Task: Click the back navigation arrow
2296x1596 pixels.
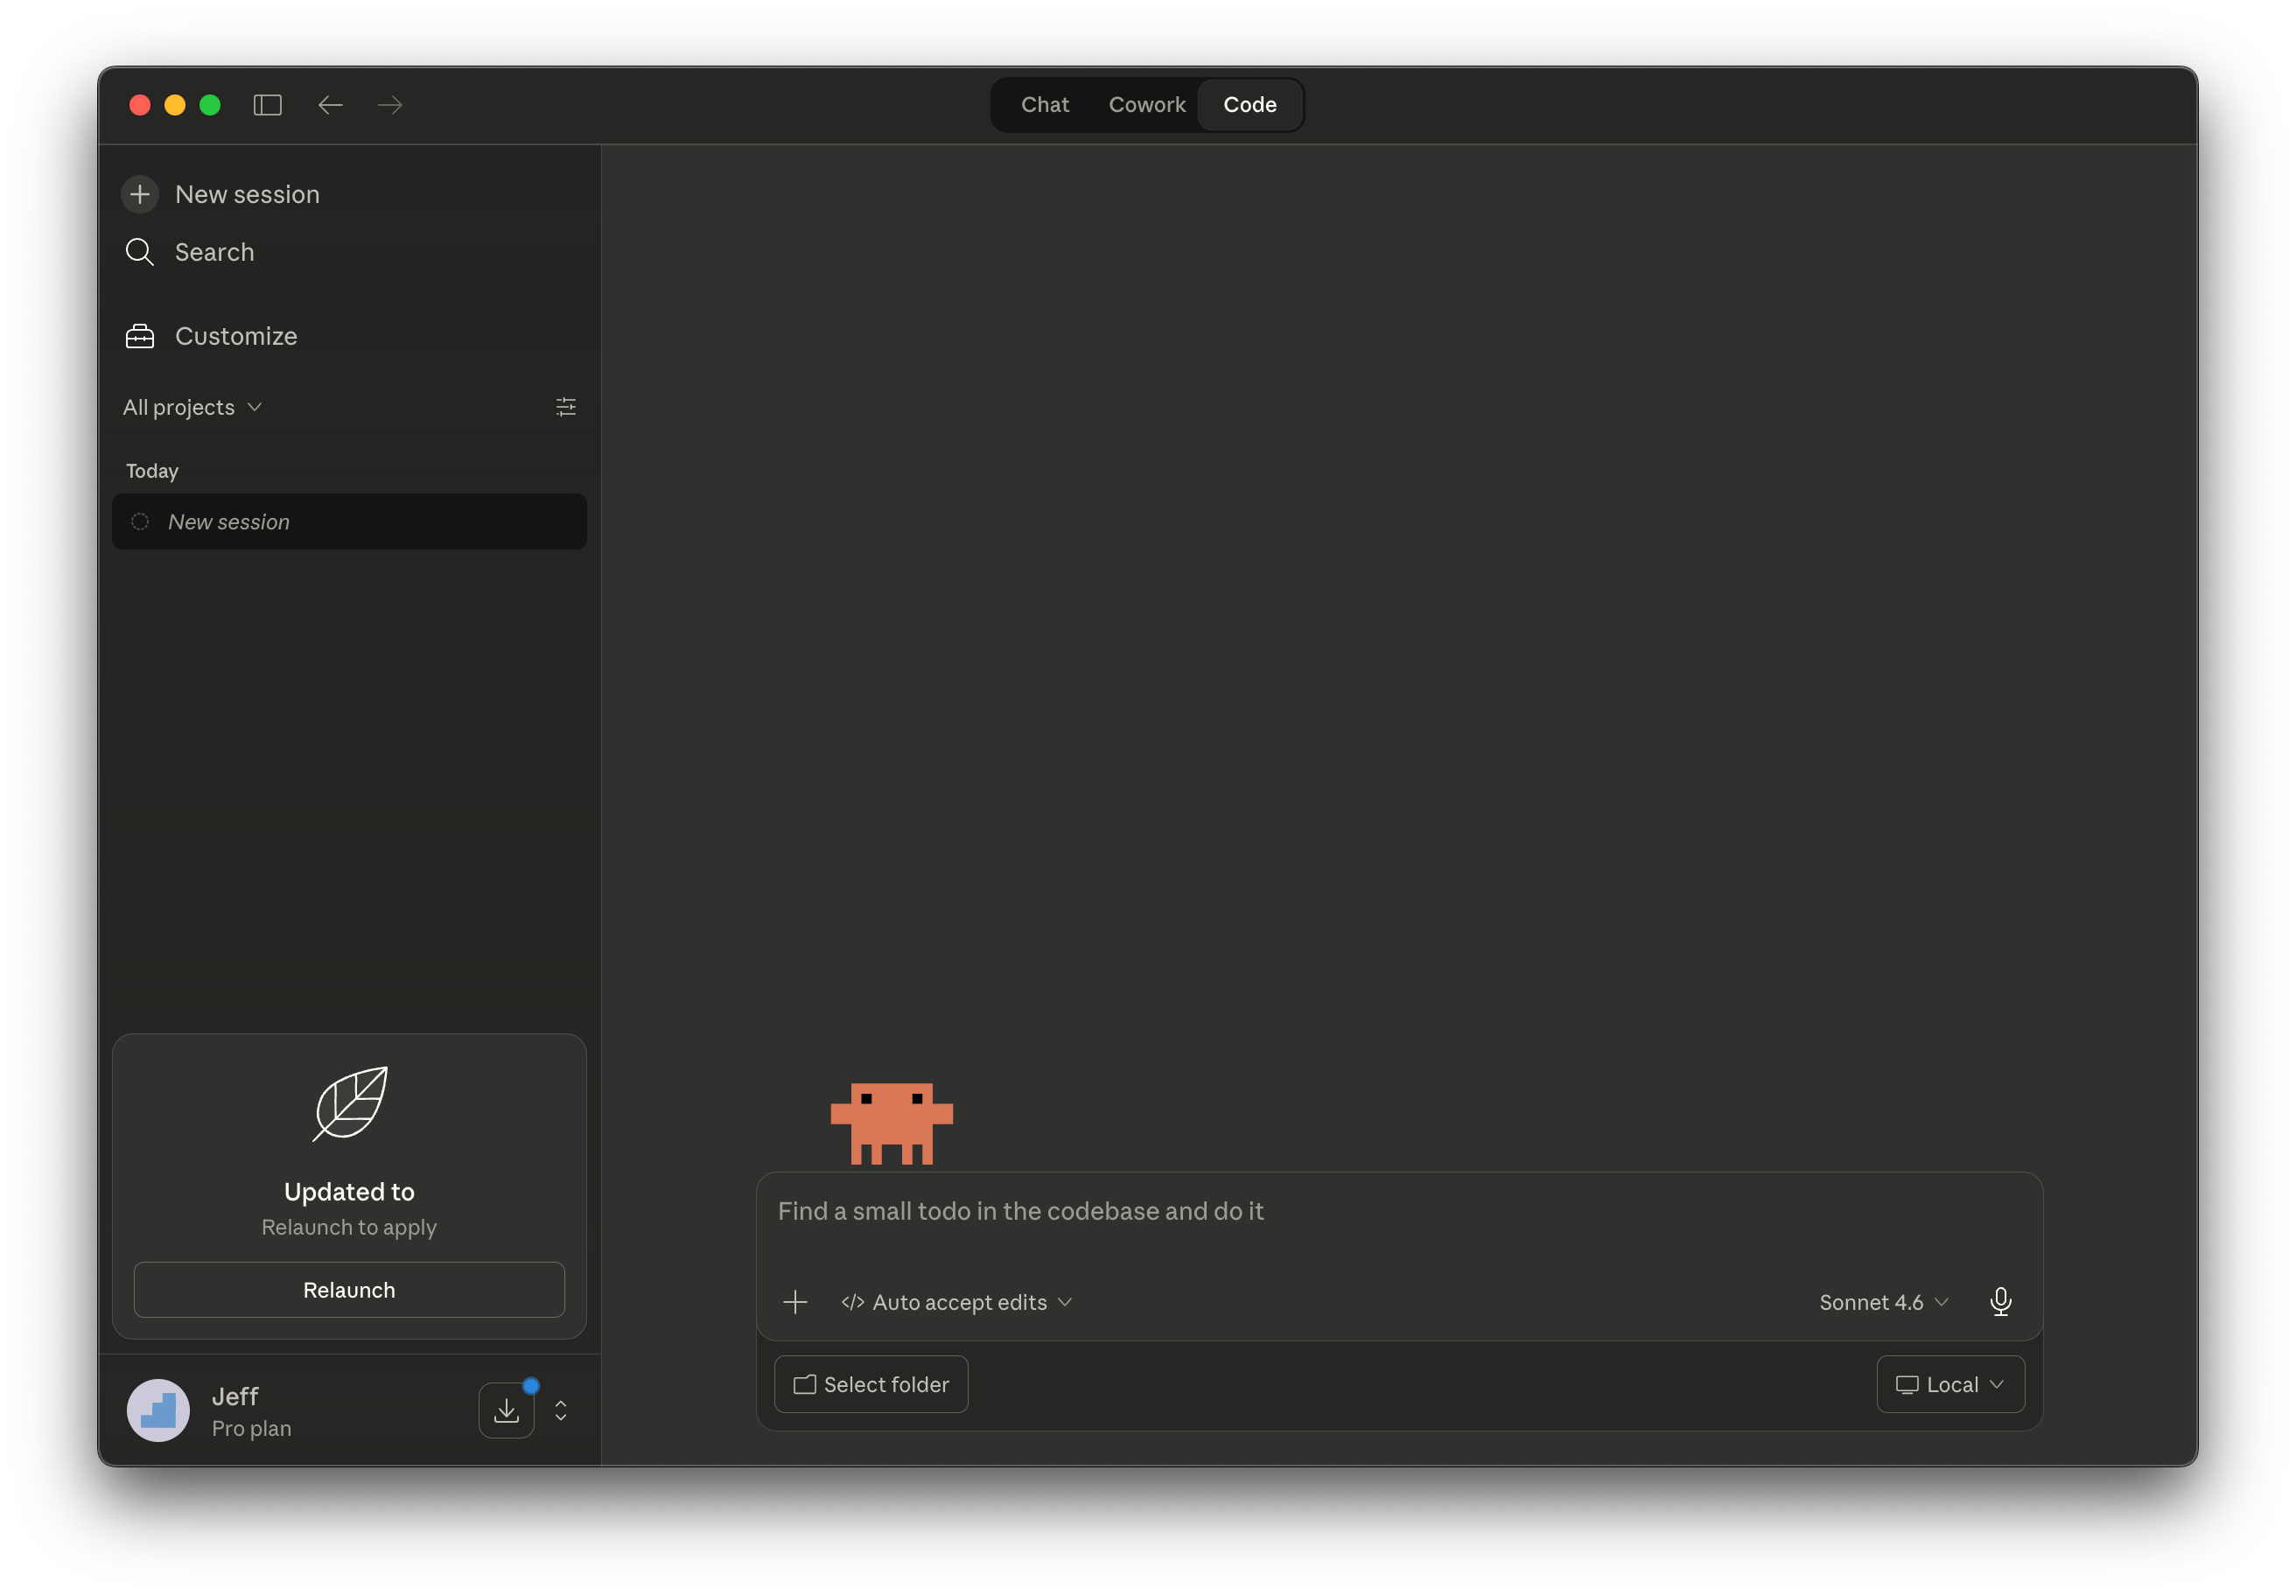Action: (330, 105)
